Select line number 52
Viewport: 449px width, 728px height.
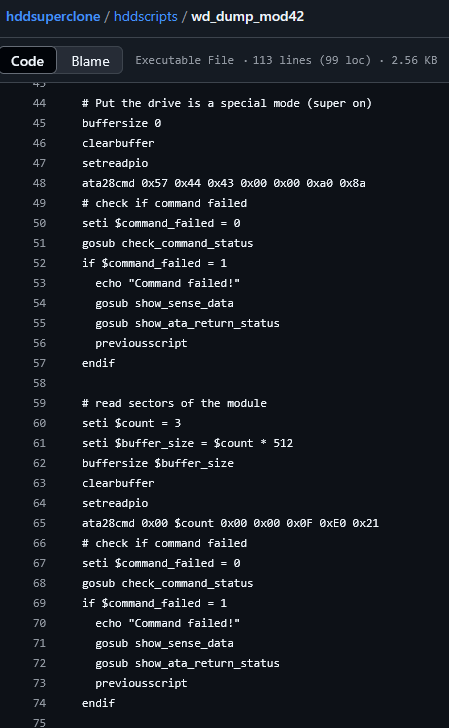[39, 263]
